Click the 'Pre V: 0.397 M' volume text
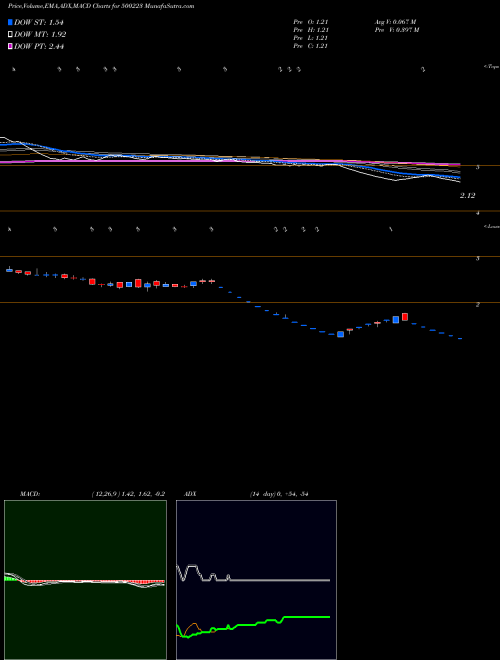 tap(396, 30)
